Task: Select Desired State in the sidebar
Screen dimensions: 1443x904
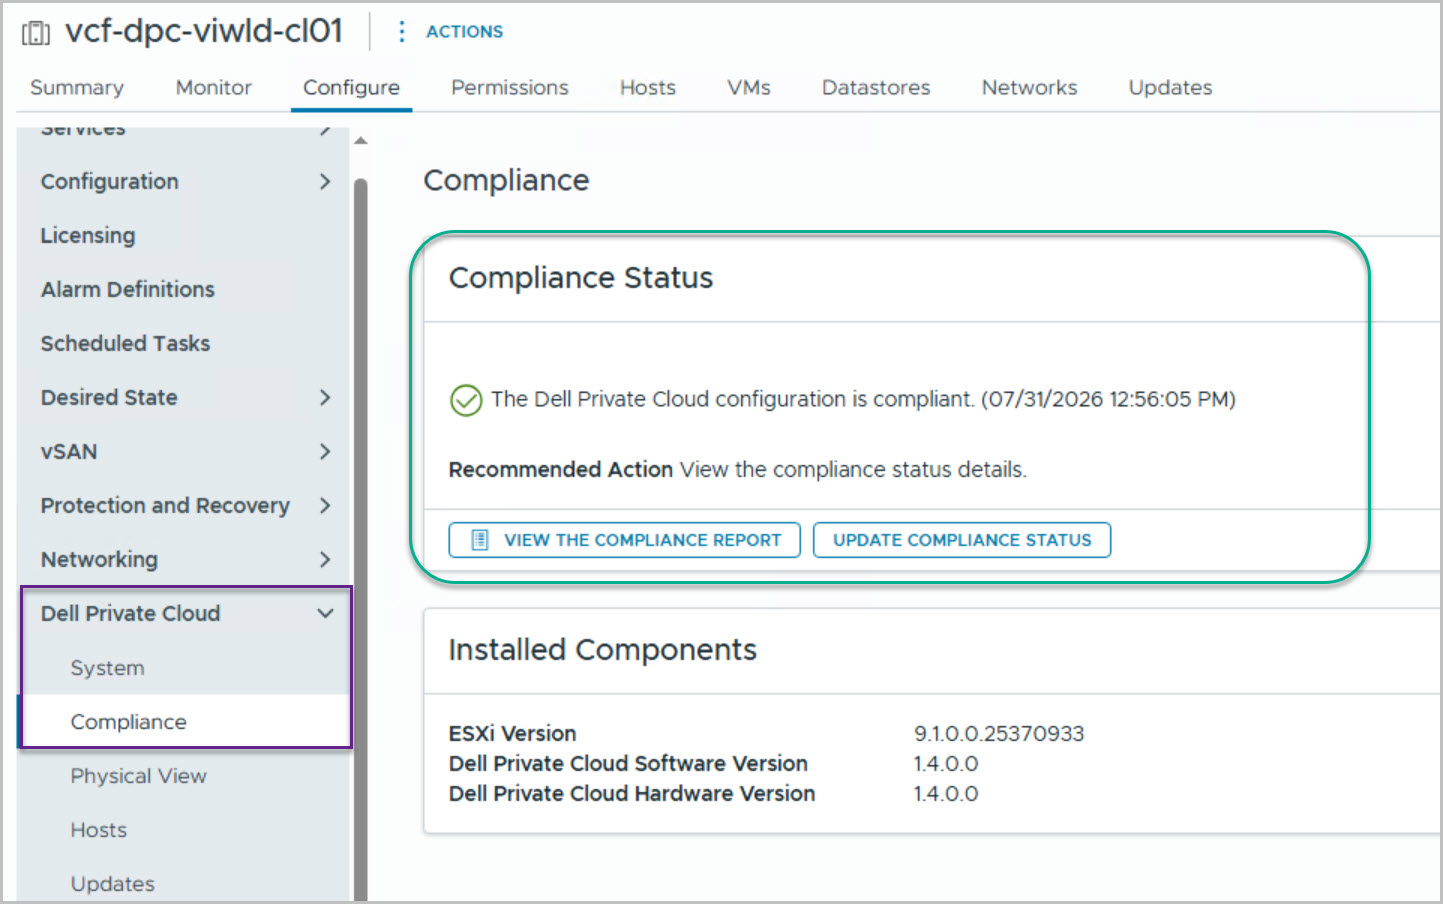Action: click(x=109, y=398)
